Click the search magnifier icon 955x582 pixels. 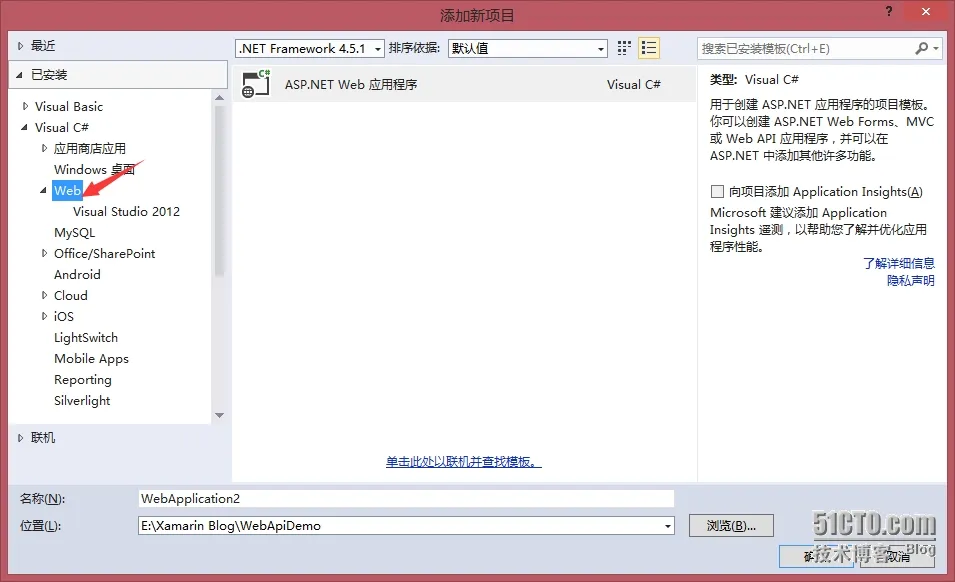pyautogui.click(x=922, y=48)
